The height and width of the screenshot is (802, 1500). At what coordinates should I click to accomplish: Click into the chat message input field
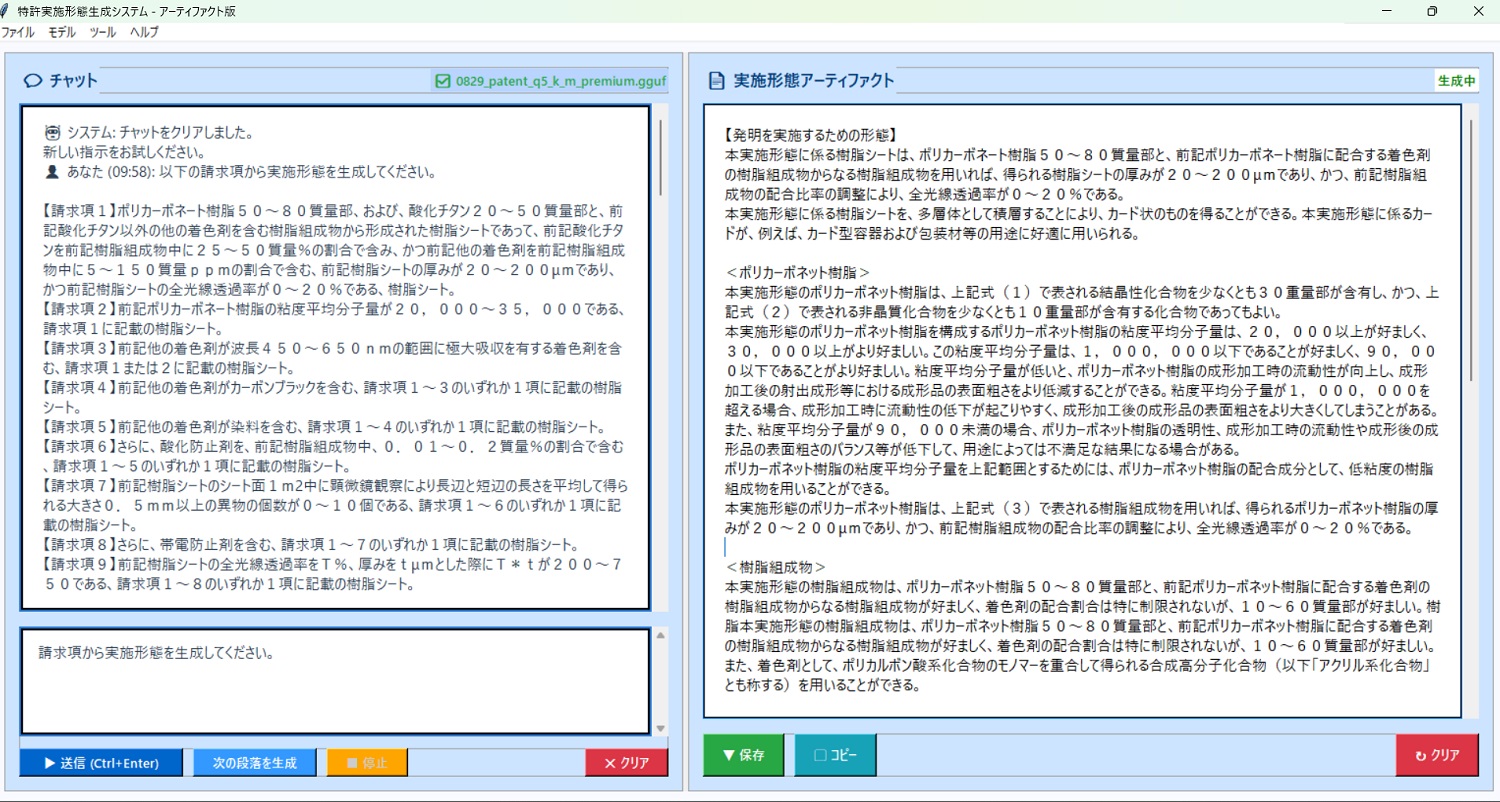(335, 680)
